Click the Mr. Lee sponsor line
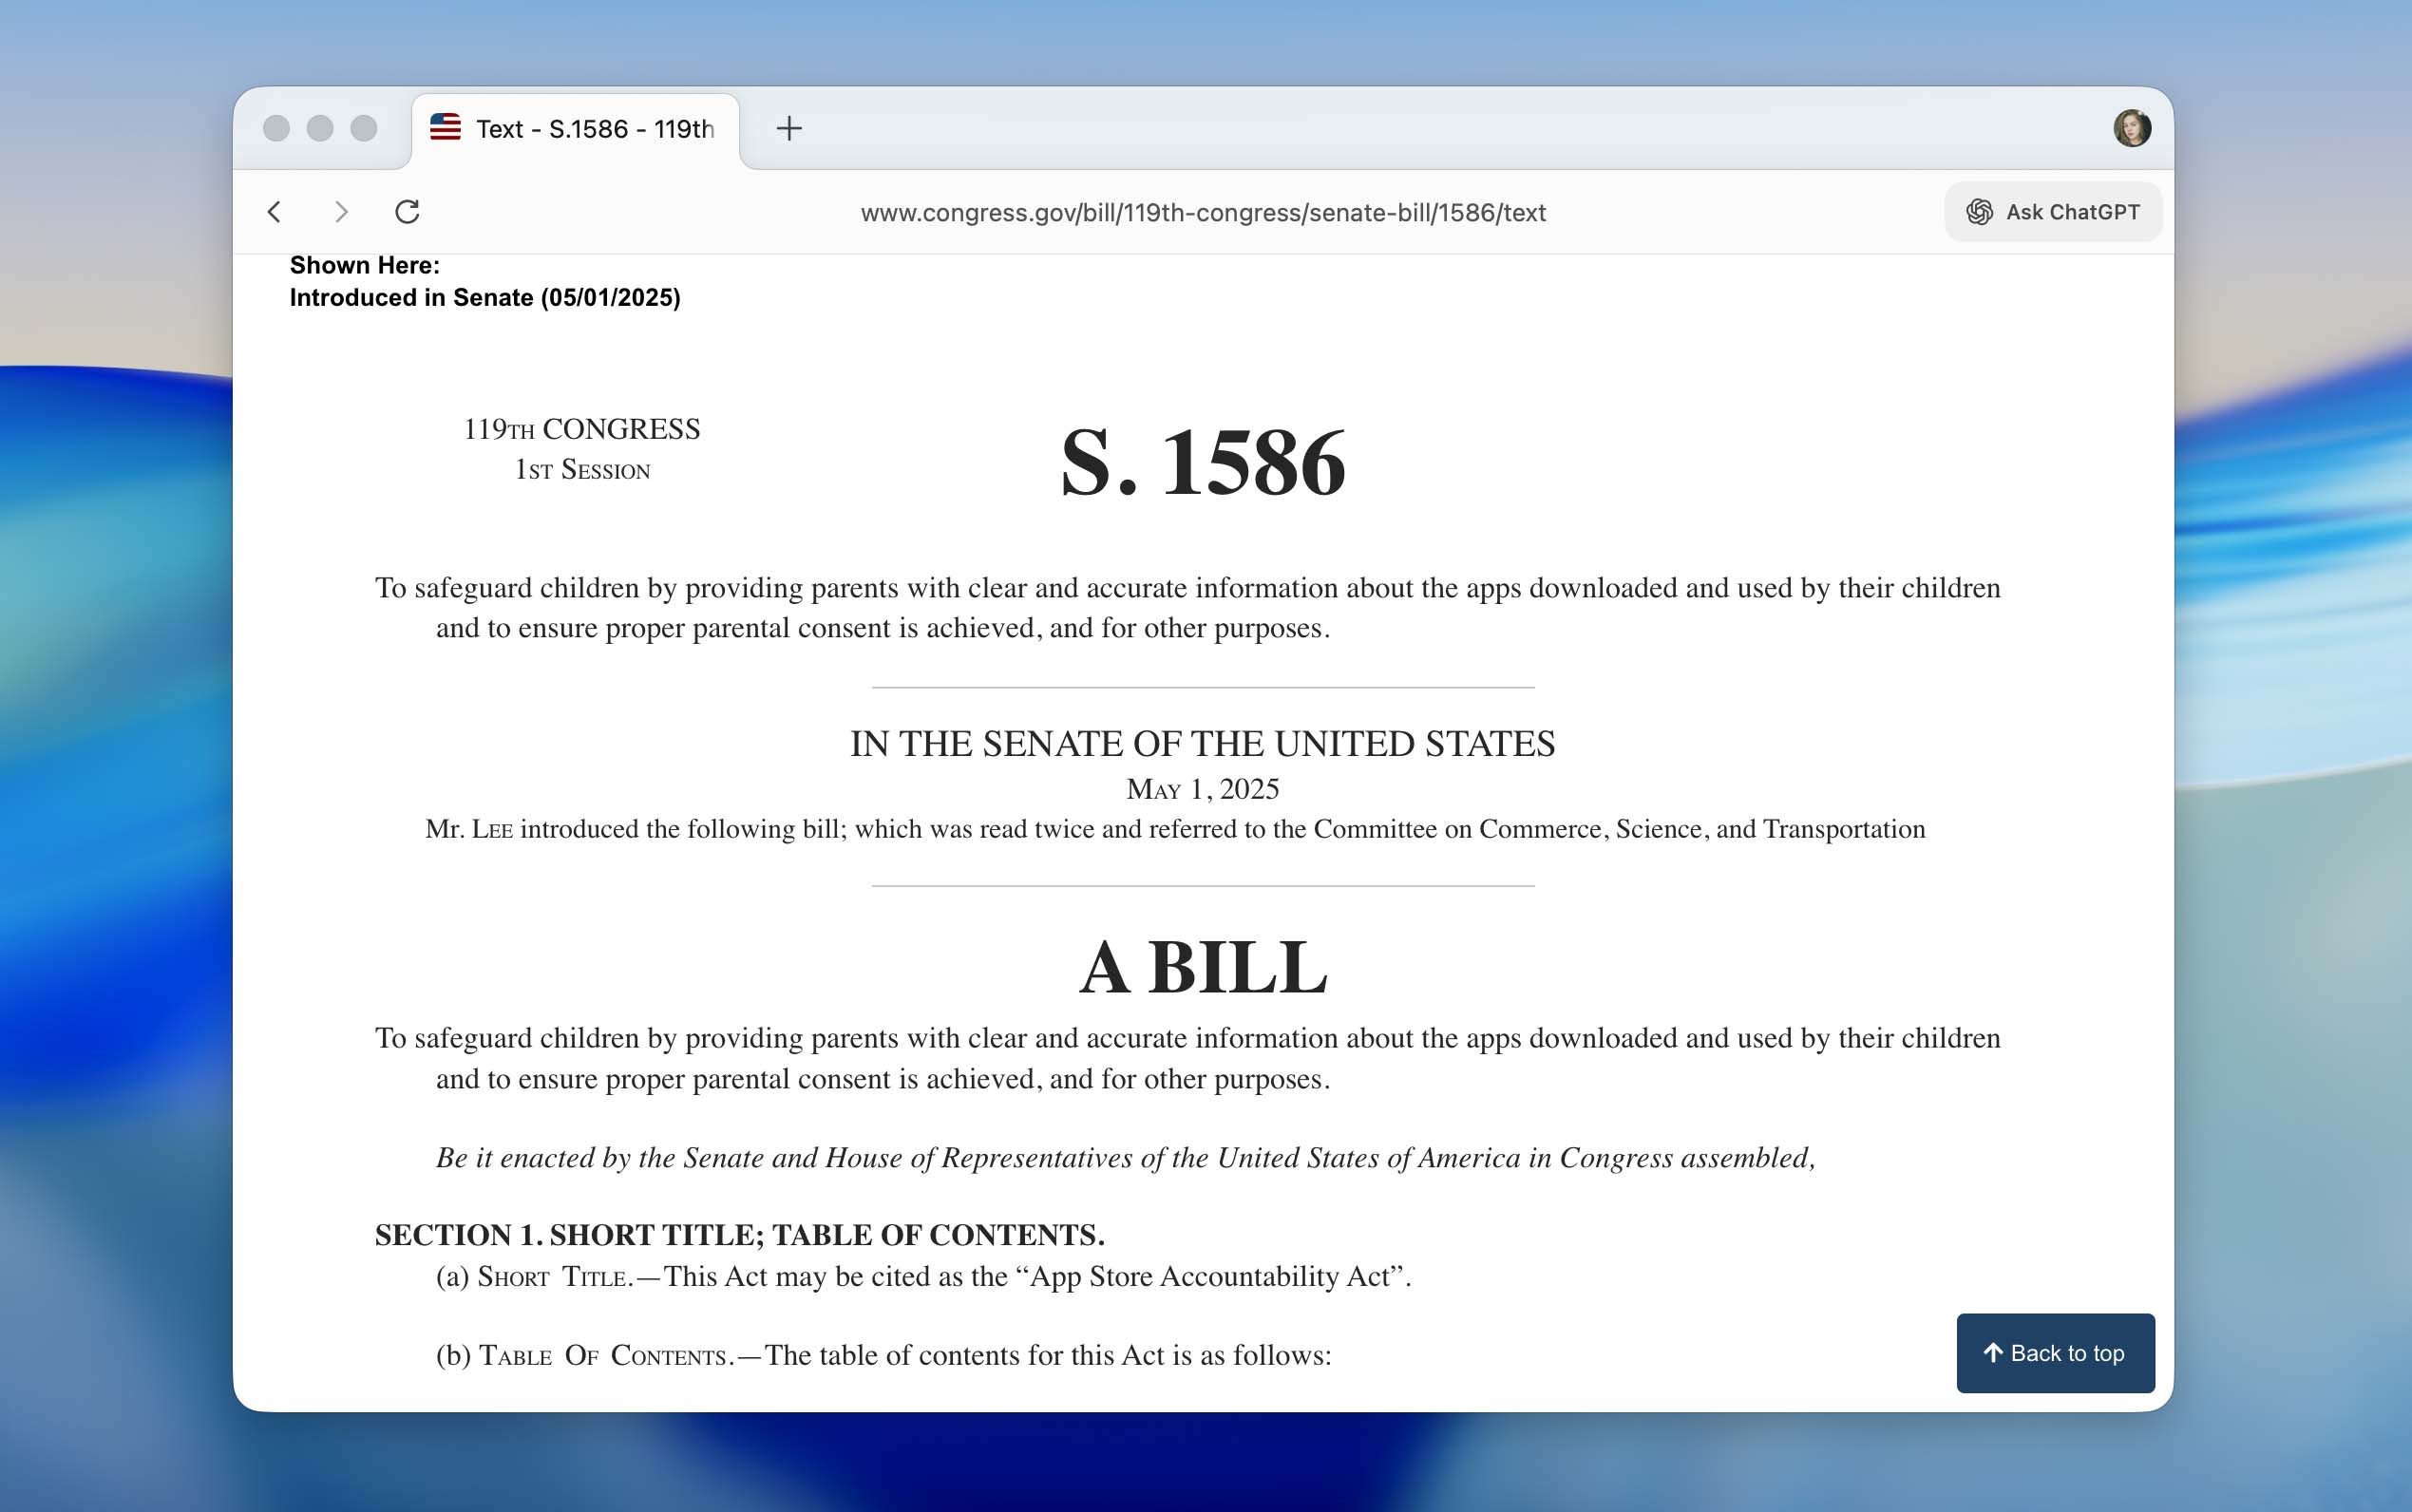 [1177, 828]
